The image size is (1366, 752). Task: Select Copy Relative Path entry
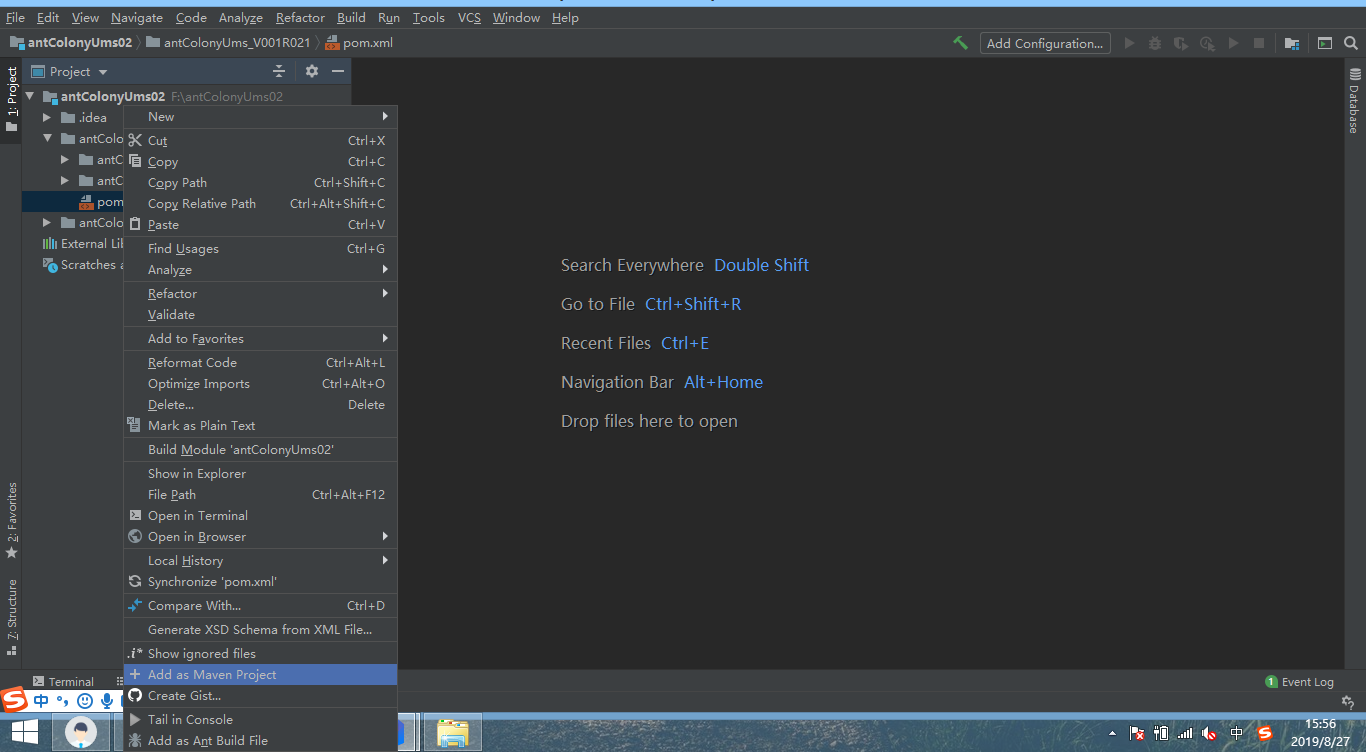click(x=260, y=204)
